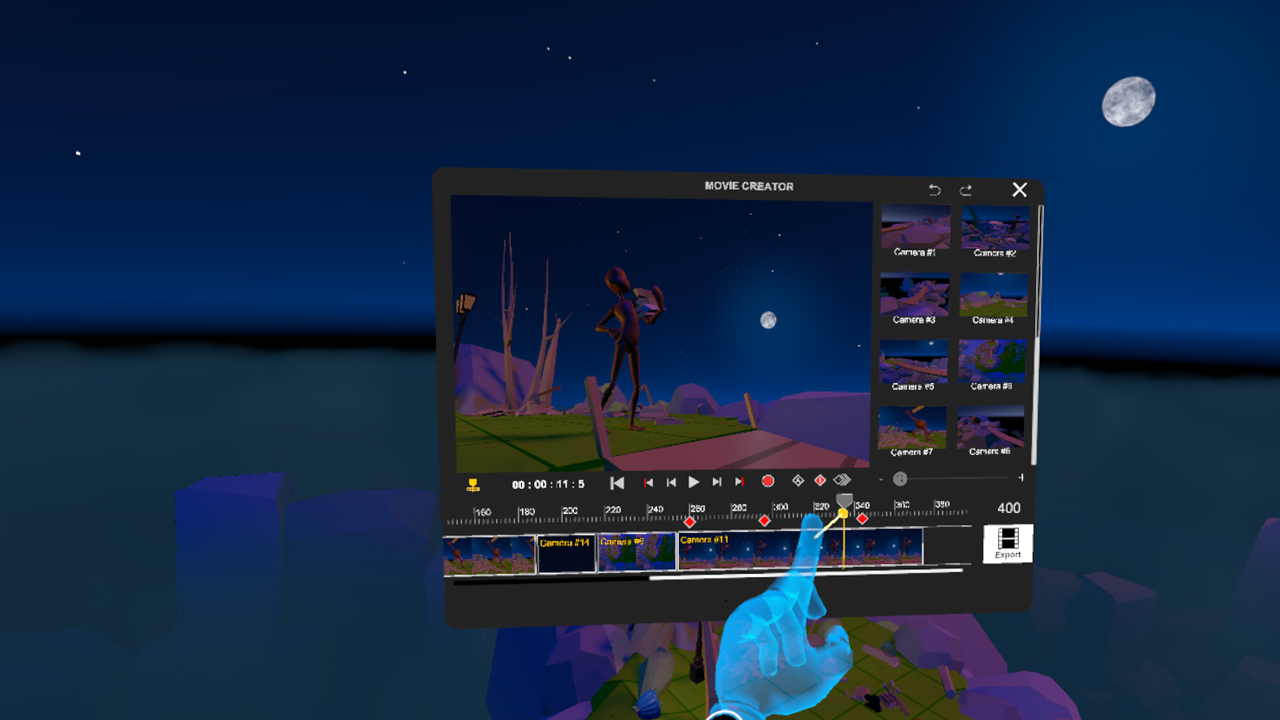Select the Camera #7 thumbnail
The image size is (1280, 720).
click(912, 425)
